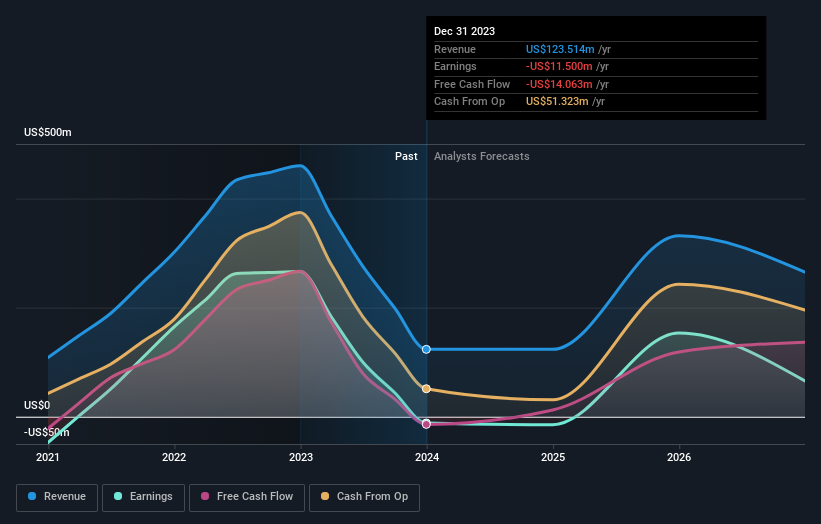Toggle the Earnings series legend button
This screenshot has height=524, width=821.
point(143,497)
